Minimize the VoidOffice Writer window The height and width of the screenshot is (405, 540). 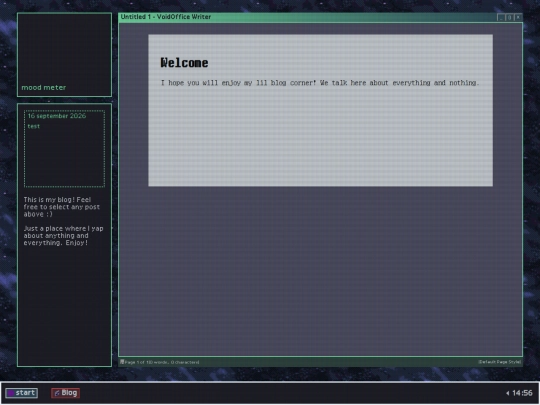pyautogui.click(x=501, y=17)
